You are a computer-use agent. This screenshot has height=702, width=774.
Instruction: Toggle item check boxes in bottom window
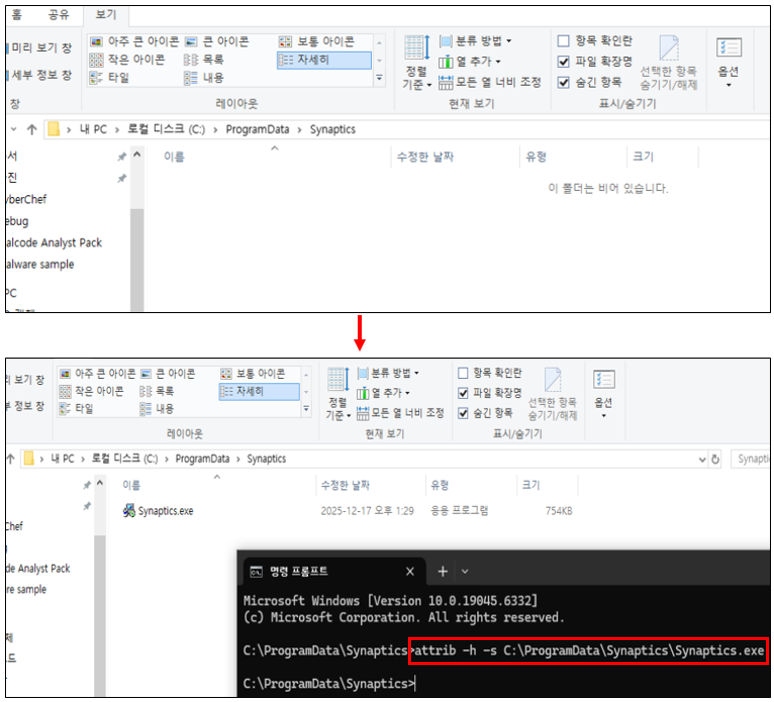point(463,373)
